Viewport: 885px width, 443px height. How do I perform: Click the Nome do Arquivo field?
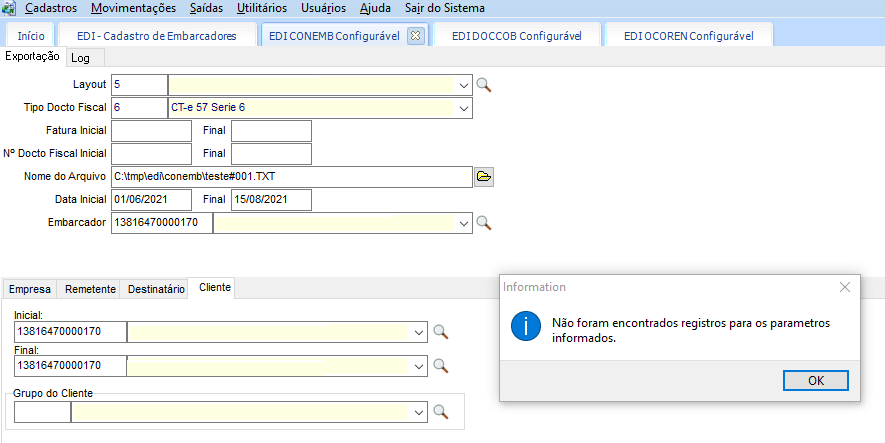point(291,177)
